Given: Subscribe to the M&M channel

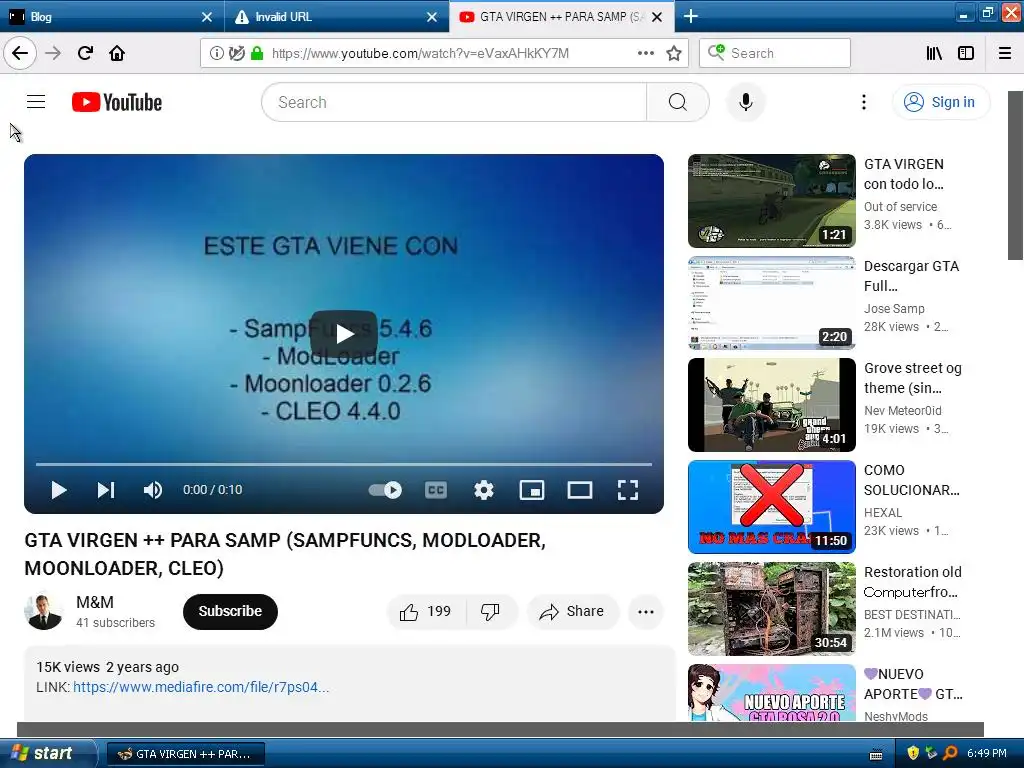Looking at the screenshot, I should tap(230, 611).
